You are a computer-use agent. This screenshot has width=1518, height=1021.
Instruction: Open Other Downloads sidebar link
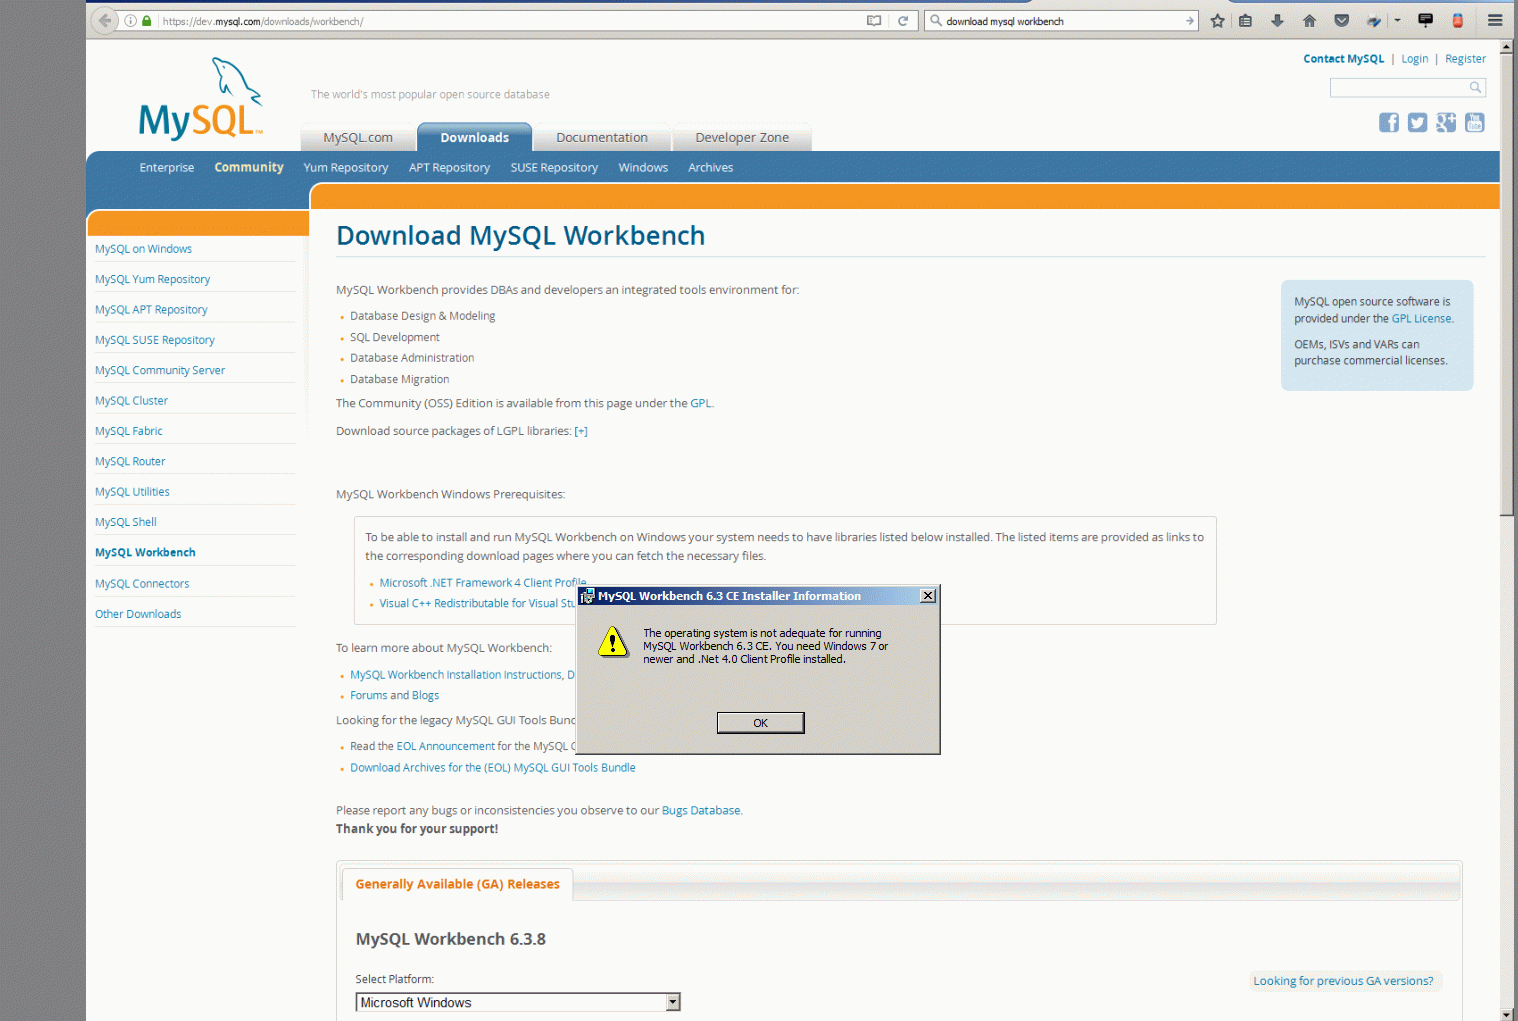coord(138,614)
